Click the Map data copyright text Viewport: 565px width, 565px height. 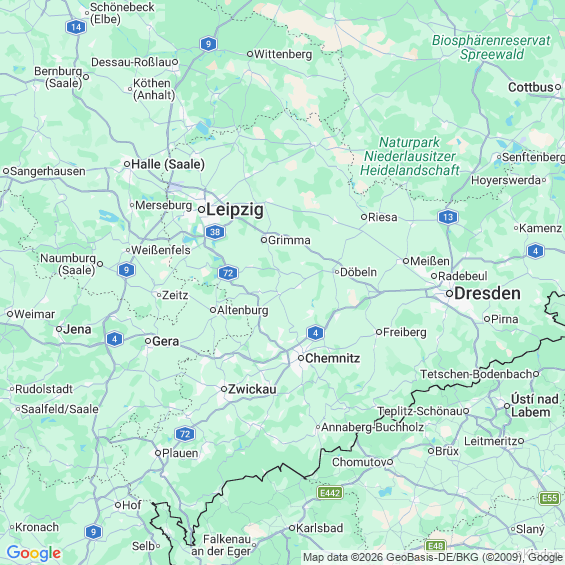click(433, 557)
